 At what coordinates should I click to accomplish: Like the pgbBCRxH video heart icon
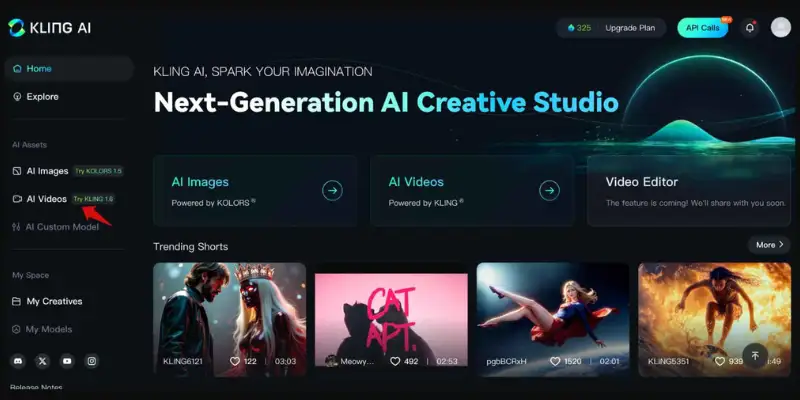click(555, 361)
